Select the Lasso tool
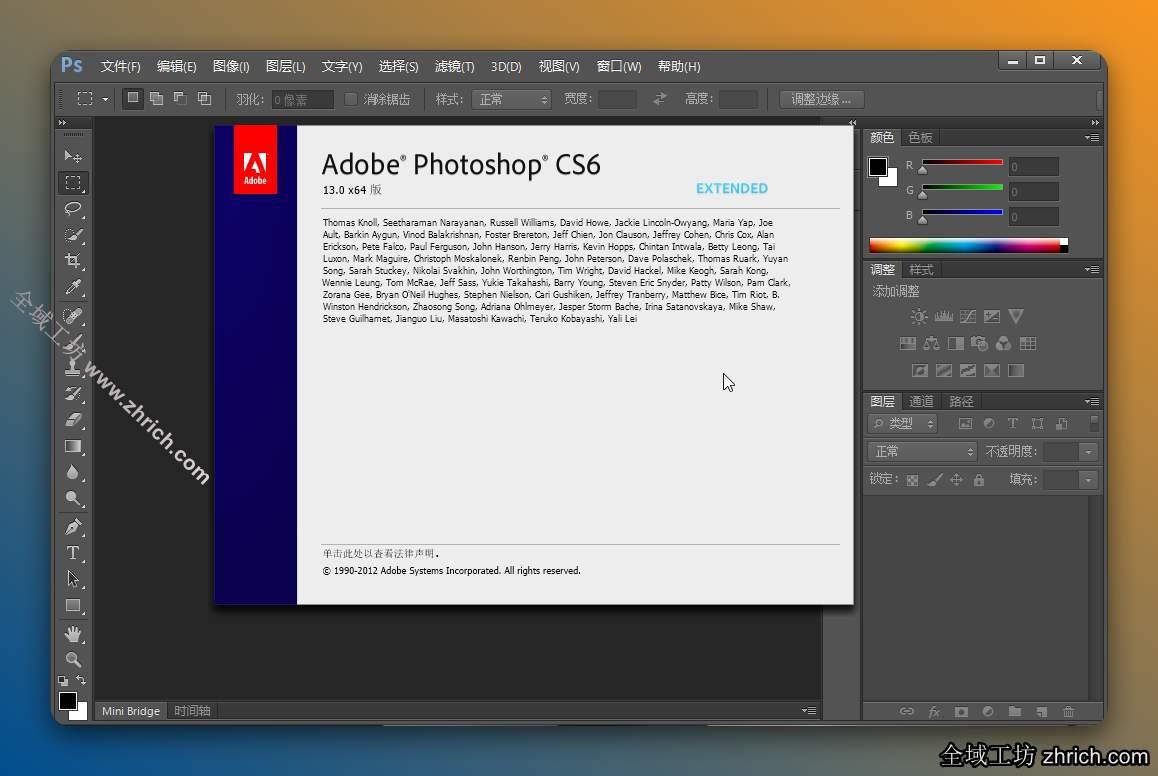 click(73, 209)
